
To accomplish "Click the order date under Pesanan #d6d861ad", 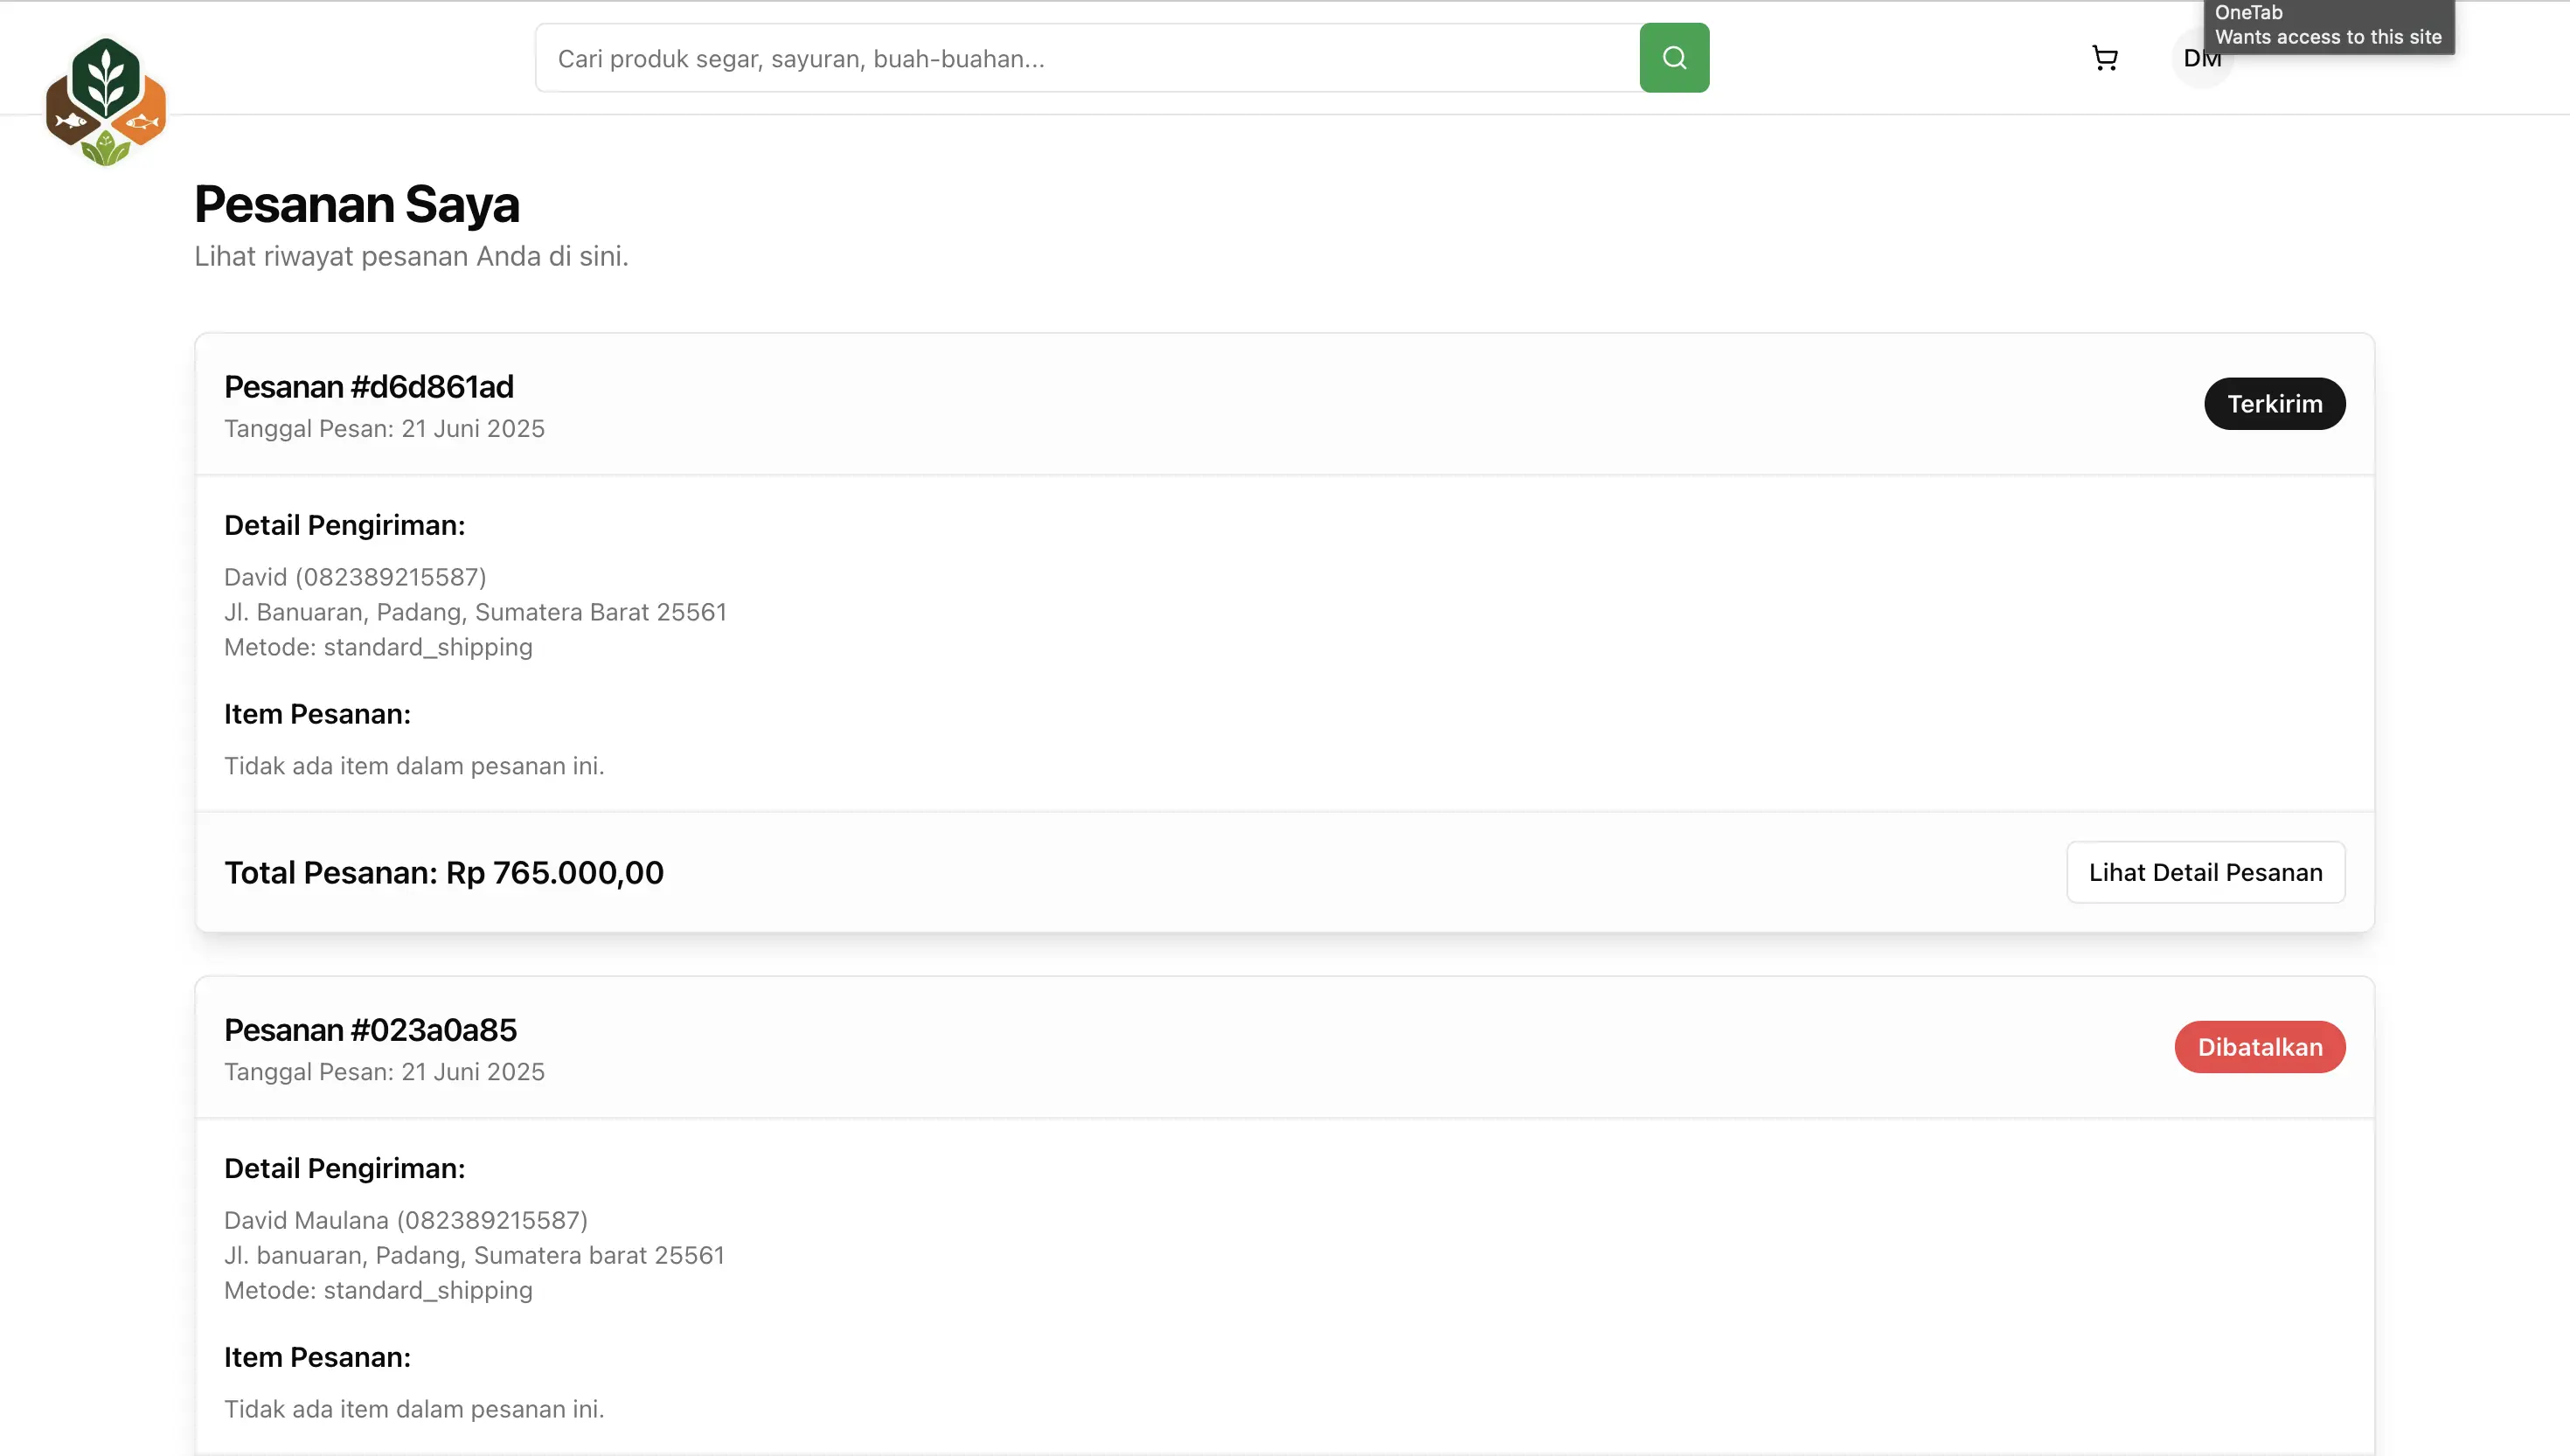I will click(384, 429).
